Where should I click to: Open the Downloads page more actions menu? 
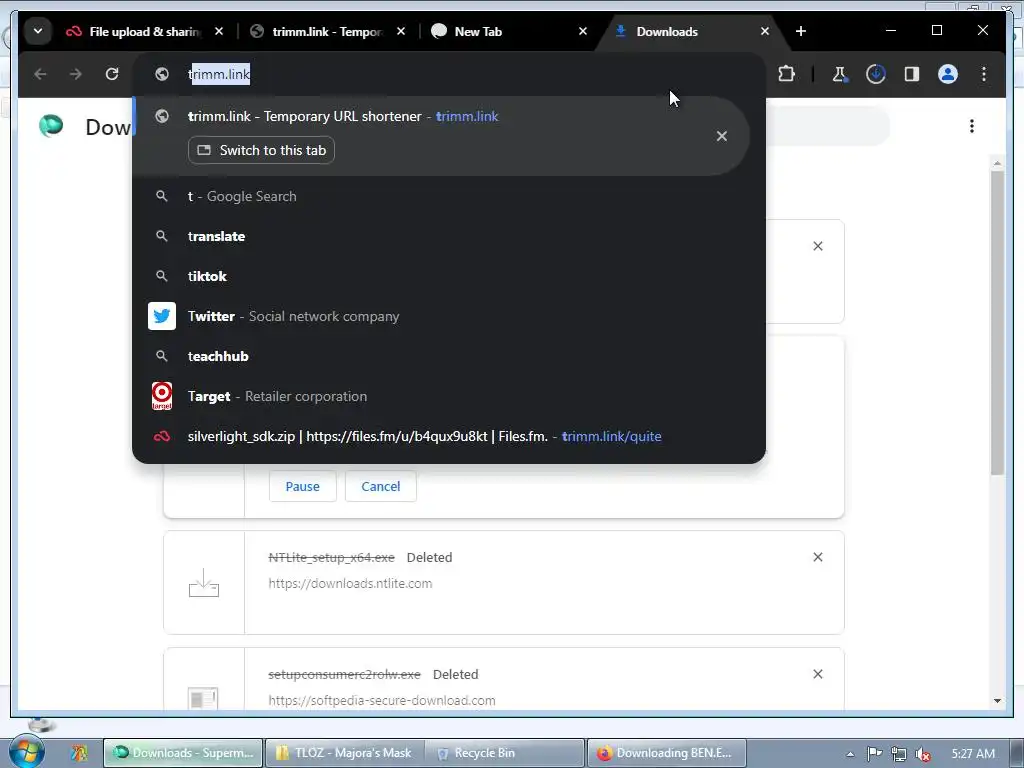point(972,126)
